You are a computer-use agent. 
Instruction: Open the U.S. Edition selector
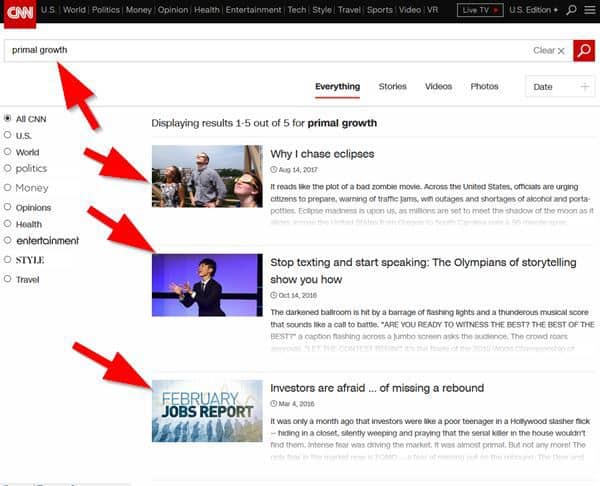[x=533, y=10]
